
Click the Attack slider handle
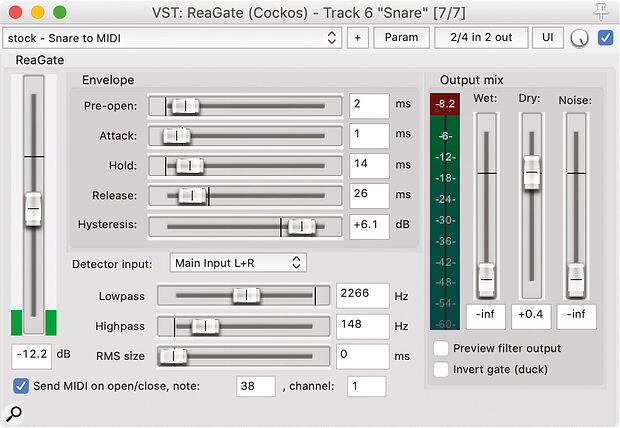point(176,136)
